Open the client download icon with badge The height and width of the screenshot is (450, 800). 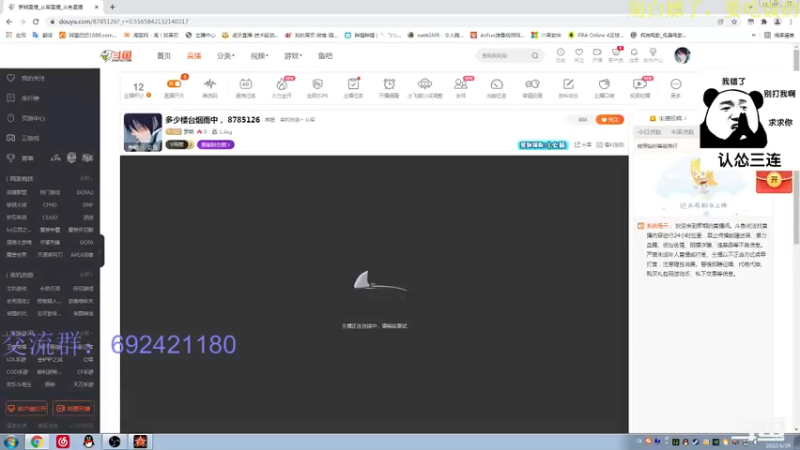[x=616, y=55]
